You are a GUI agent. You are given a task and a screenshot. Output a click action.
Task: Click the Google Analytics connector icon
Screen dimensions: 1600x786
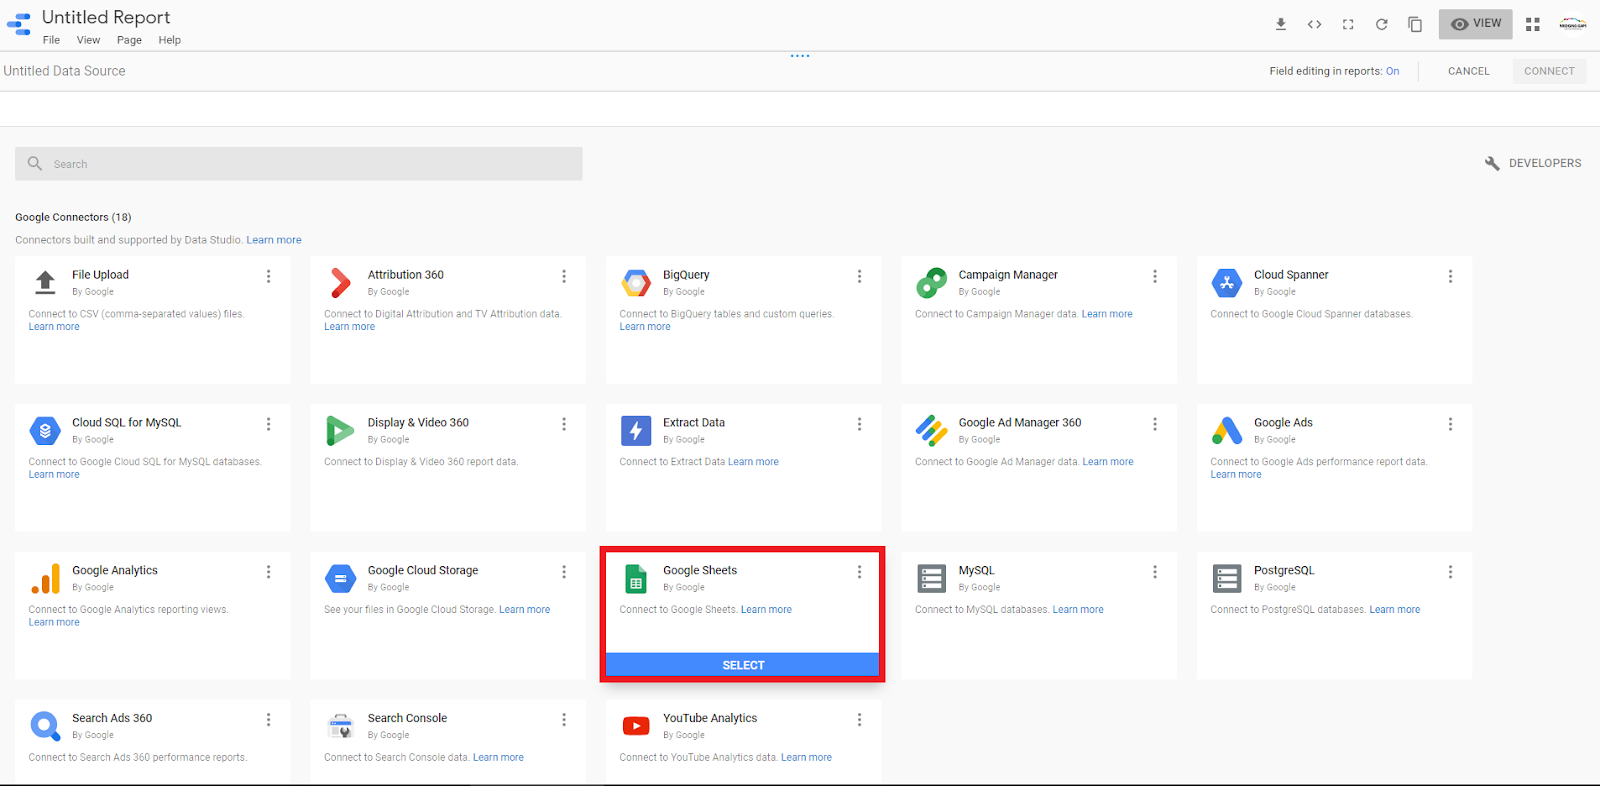tap(45, 579)
